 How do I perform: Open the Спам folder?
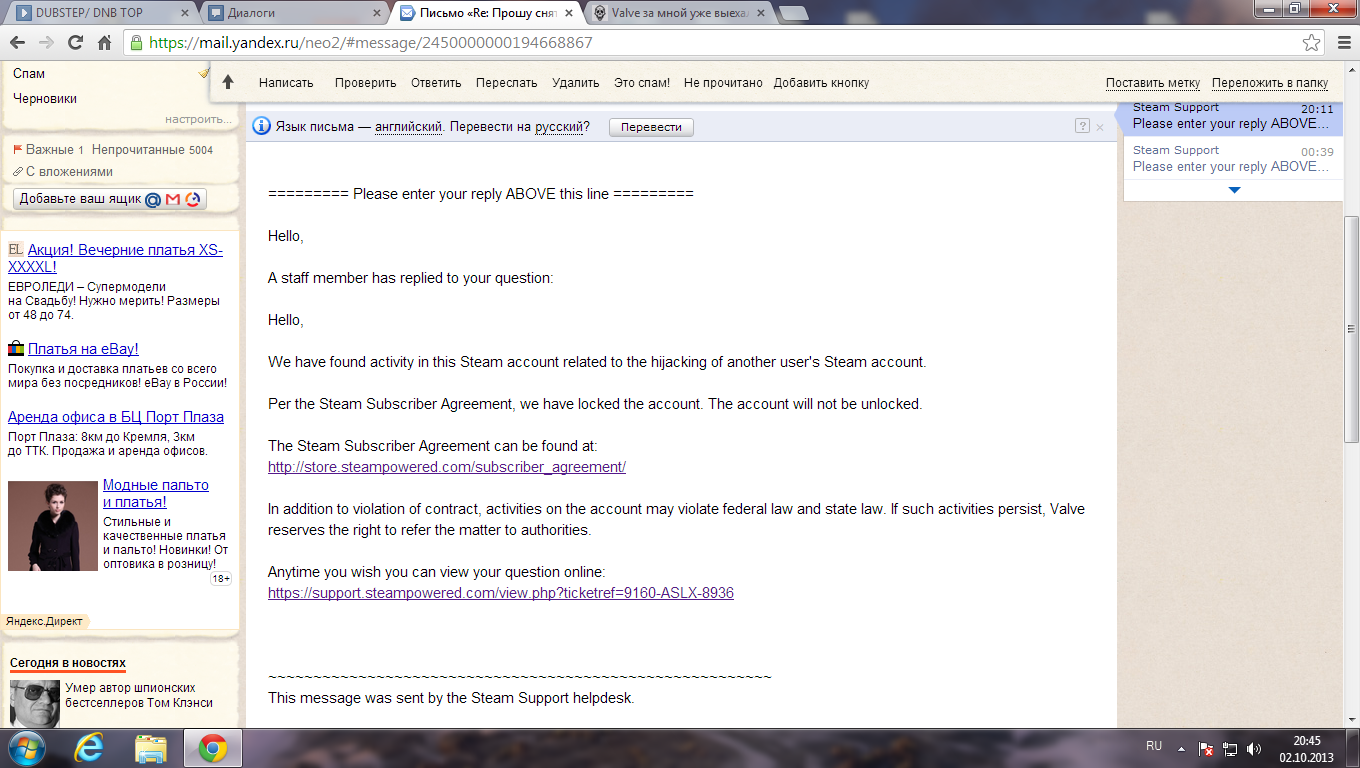[x=29, y=73]
